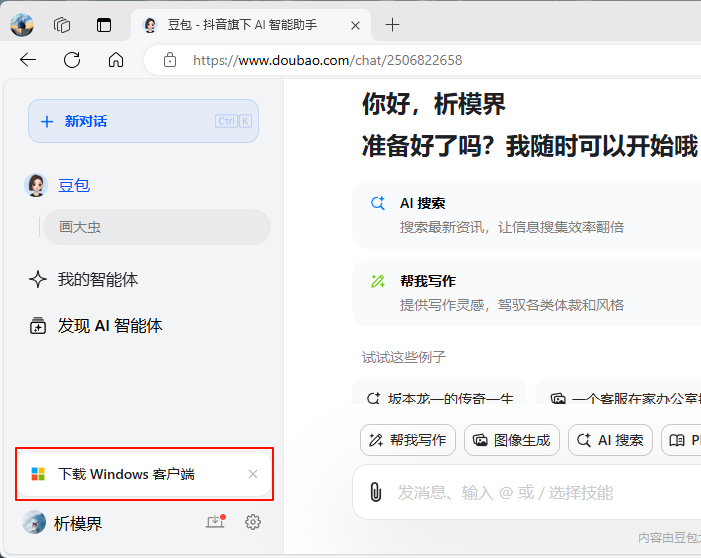Click the Windows logo icon in banner
This screenshot has height=558, width=701.
click(x=38, y=474)
